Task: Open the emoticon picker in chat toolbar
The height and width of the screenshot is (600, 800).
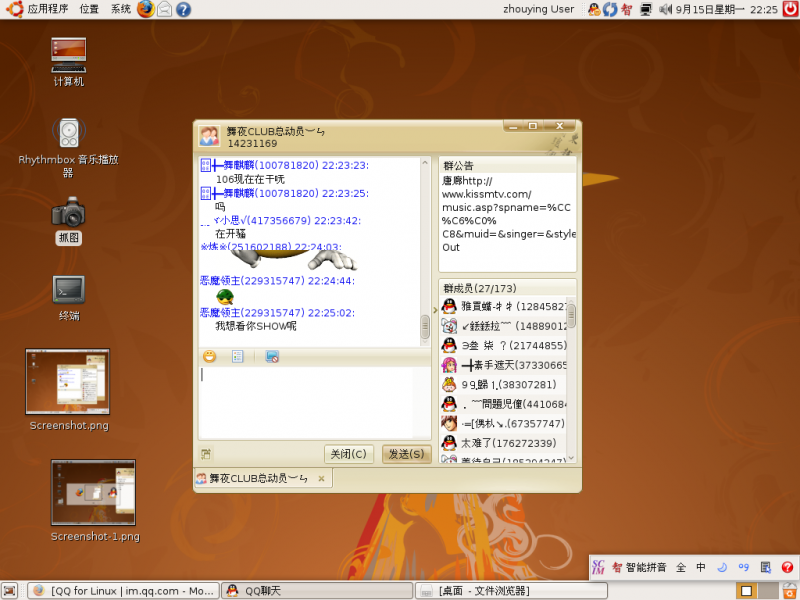Action: click(209, 357)
